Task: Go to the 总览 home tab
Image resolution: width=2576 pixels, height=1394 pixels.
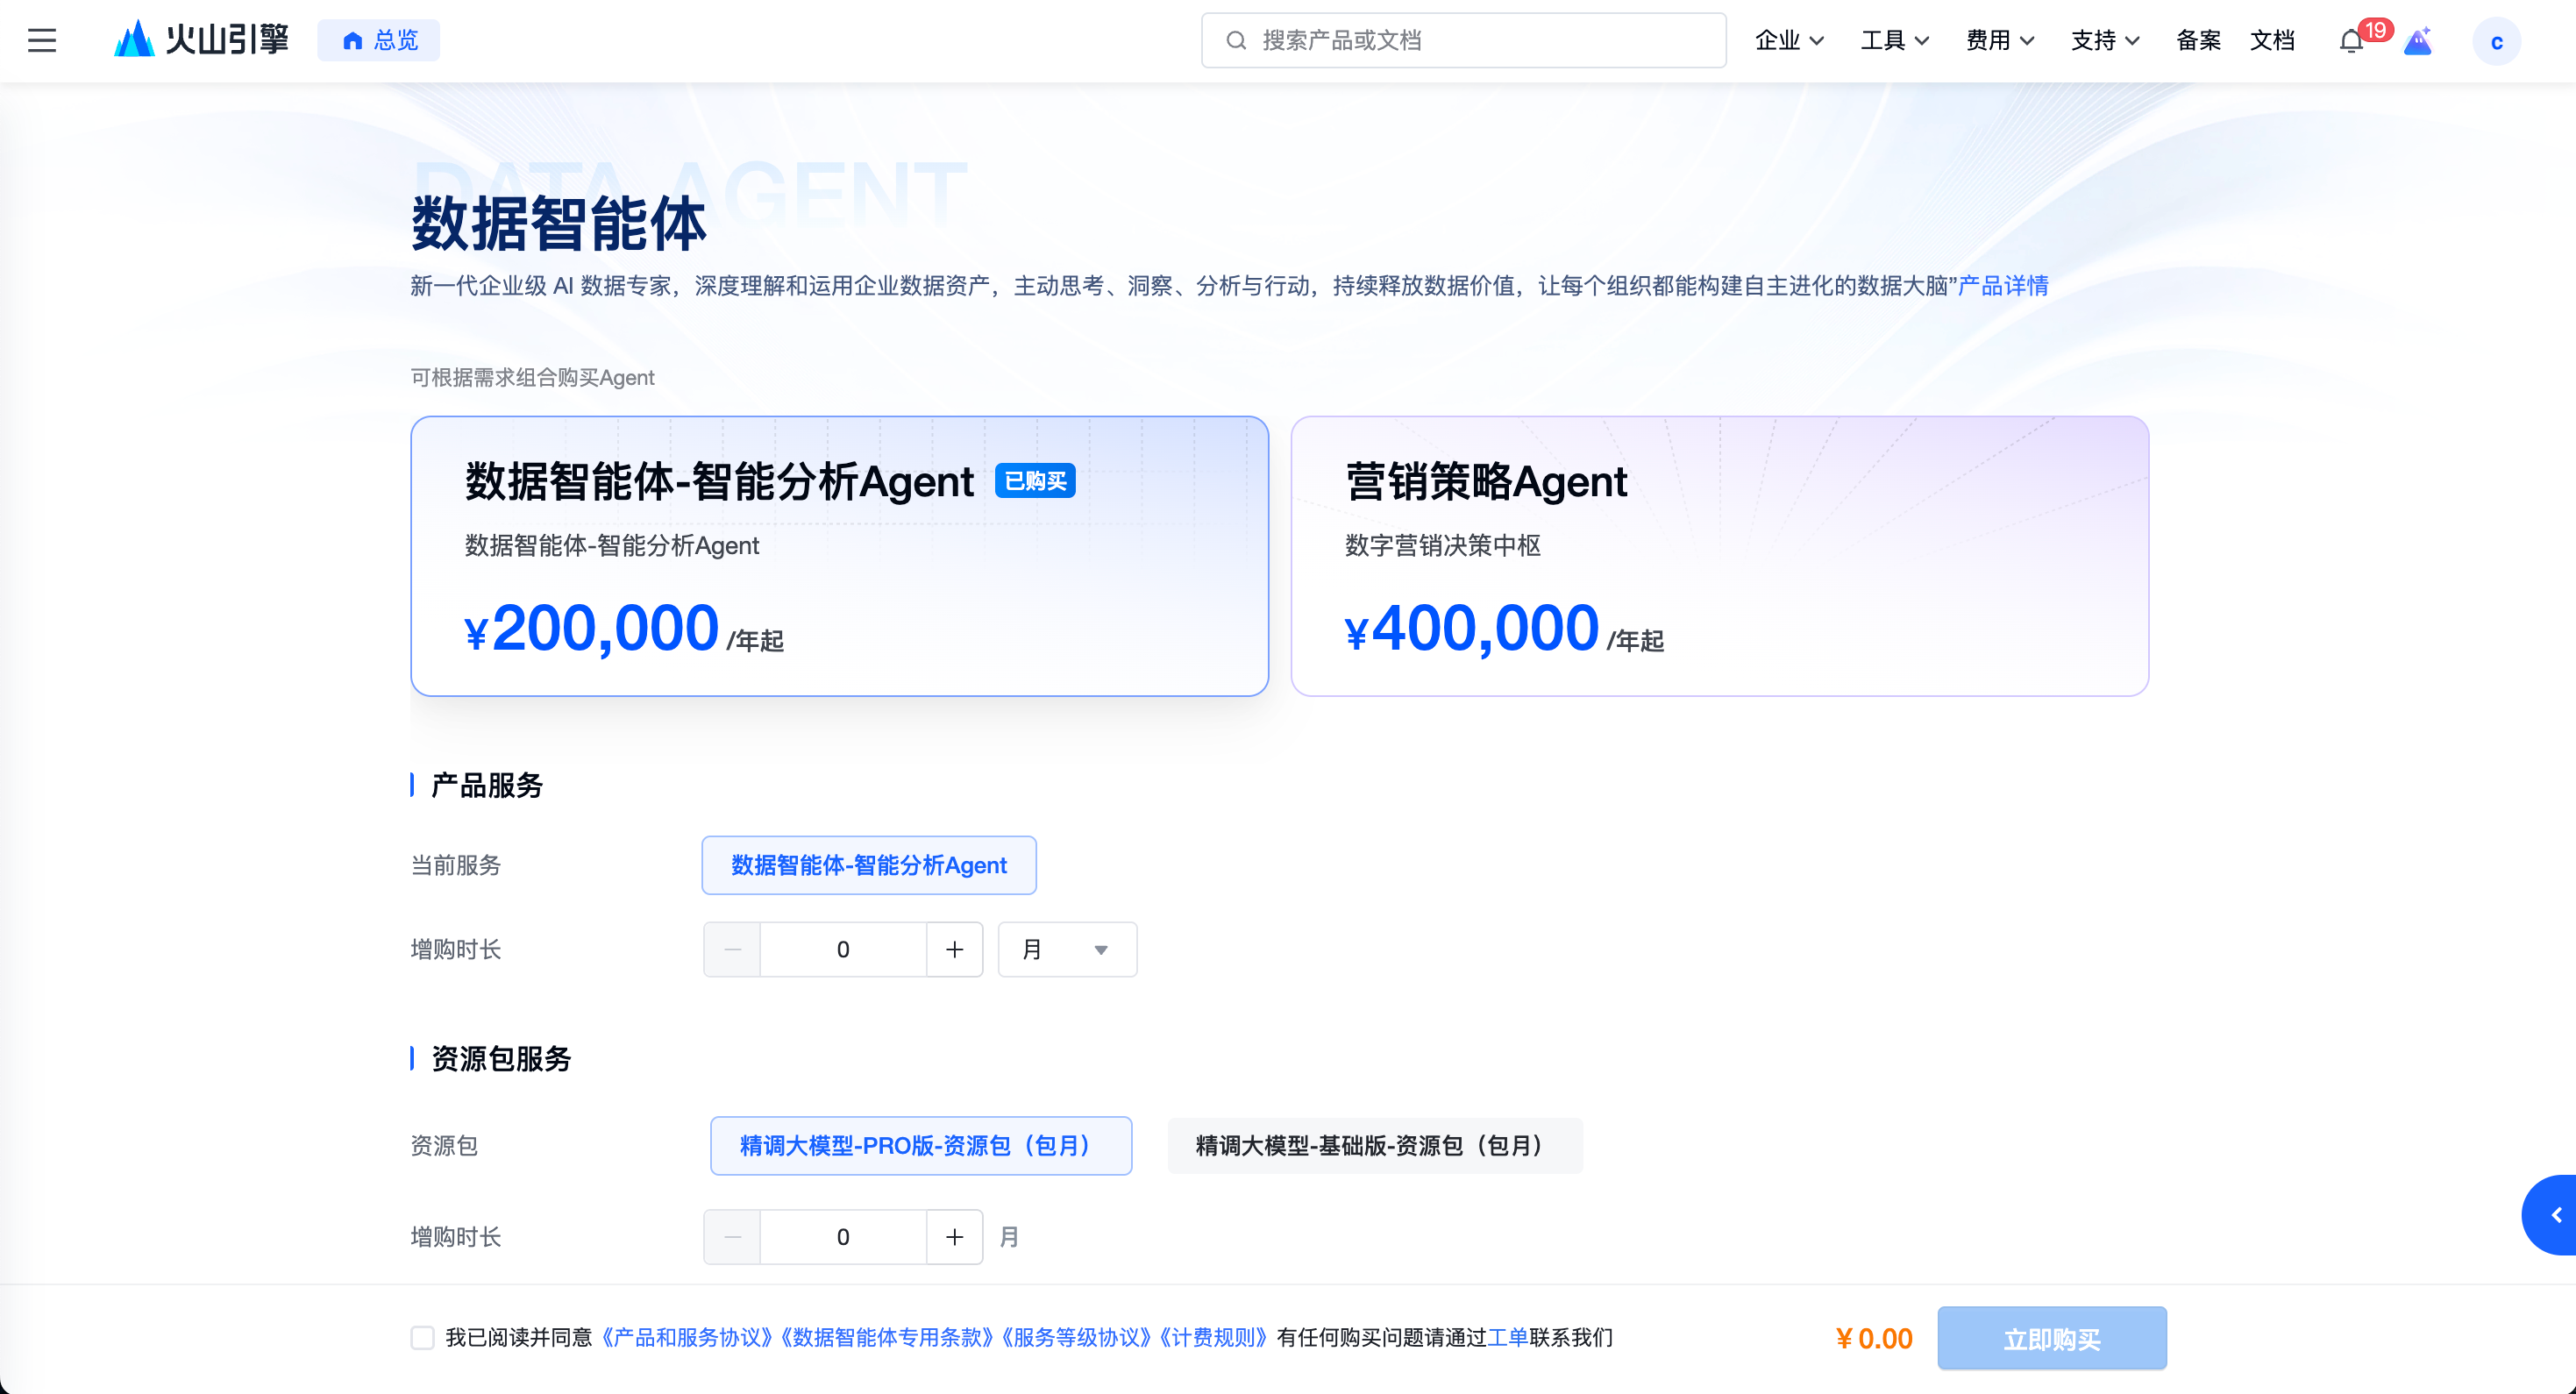Action: (x=379, y=40)
